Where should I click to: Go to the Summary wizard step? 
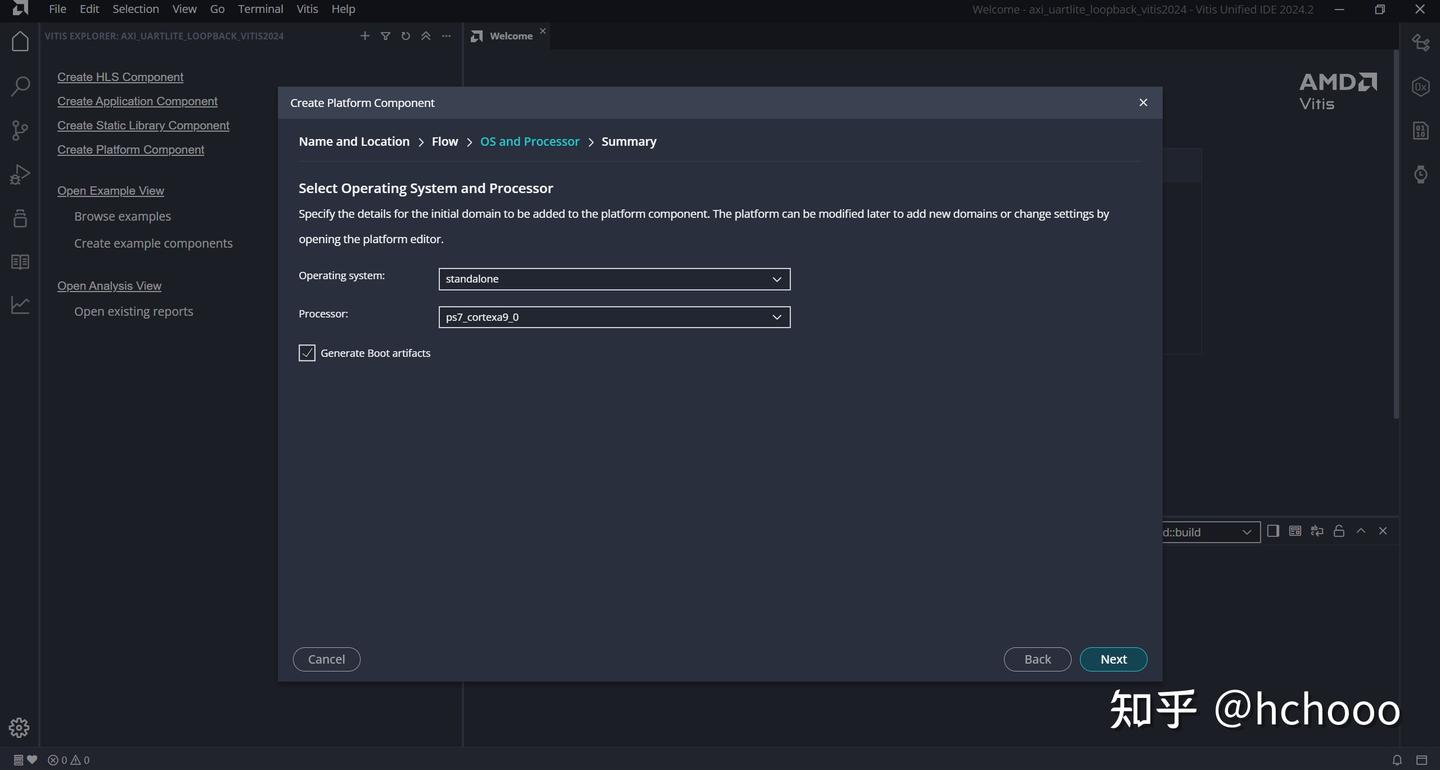tap(629, 141)
